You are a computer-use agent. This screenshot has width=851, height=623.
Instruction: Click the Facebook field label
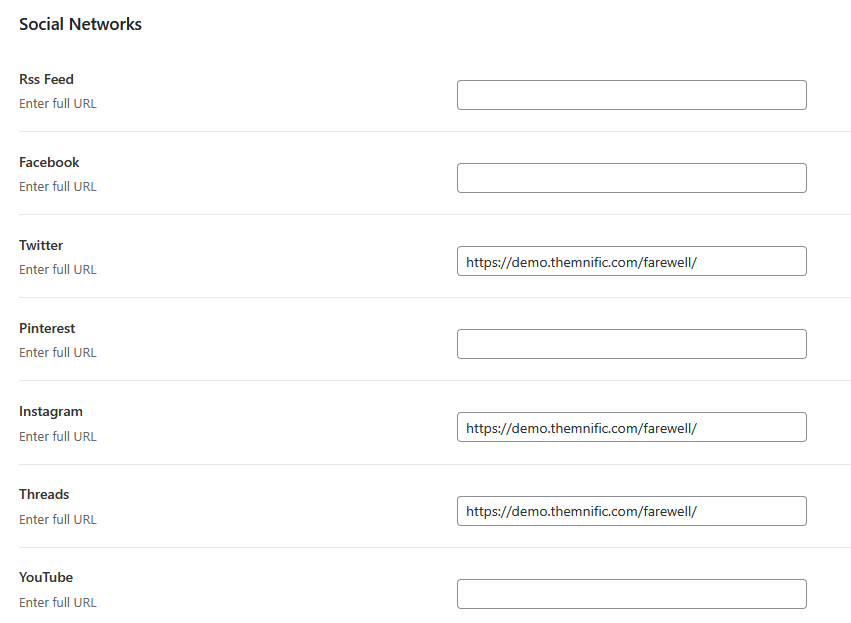(x=49, y=162)
